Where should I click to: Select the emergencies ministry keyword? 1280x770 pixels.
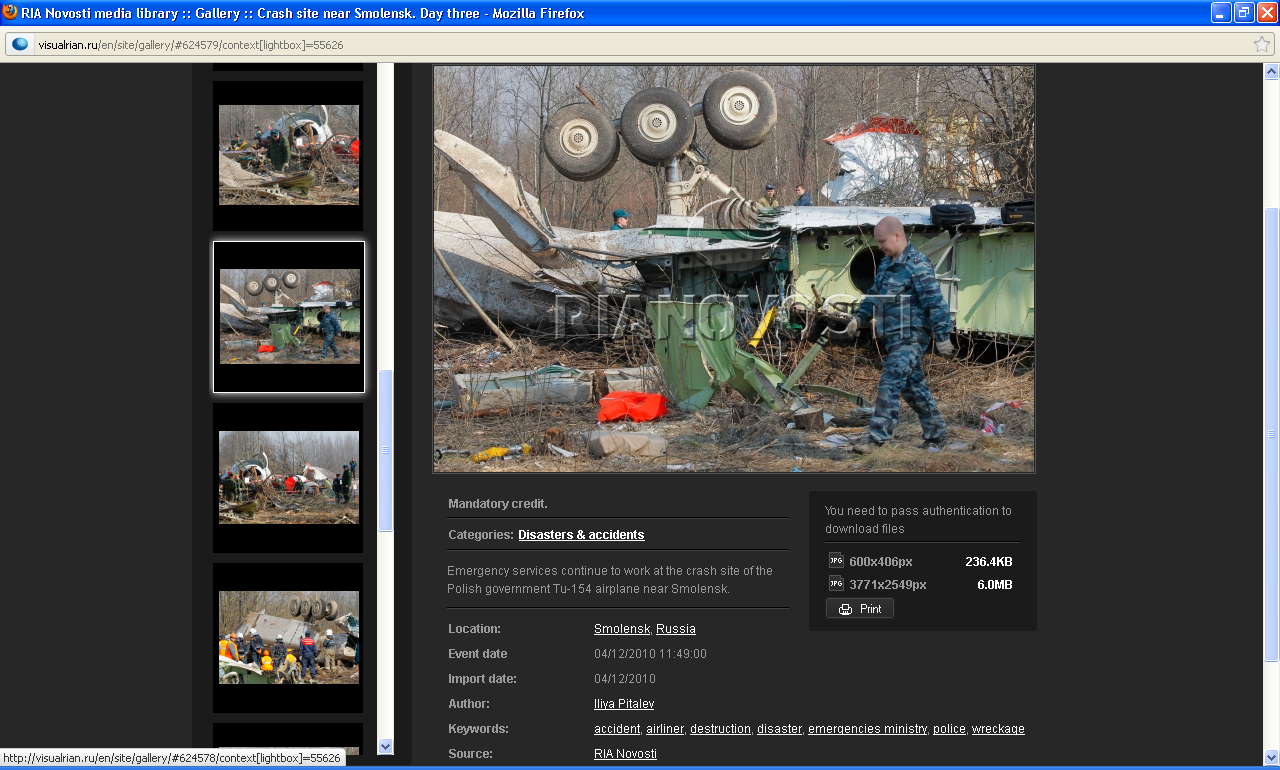point(867,729)
